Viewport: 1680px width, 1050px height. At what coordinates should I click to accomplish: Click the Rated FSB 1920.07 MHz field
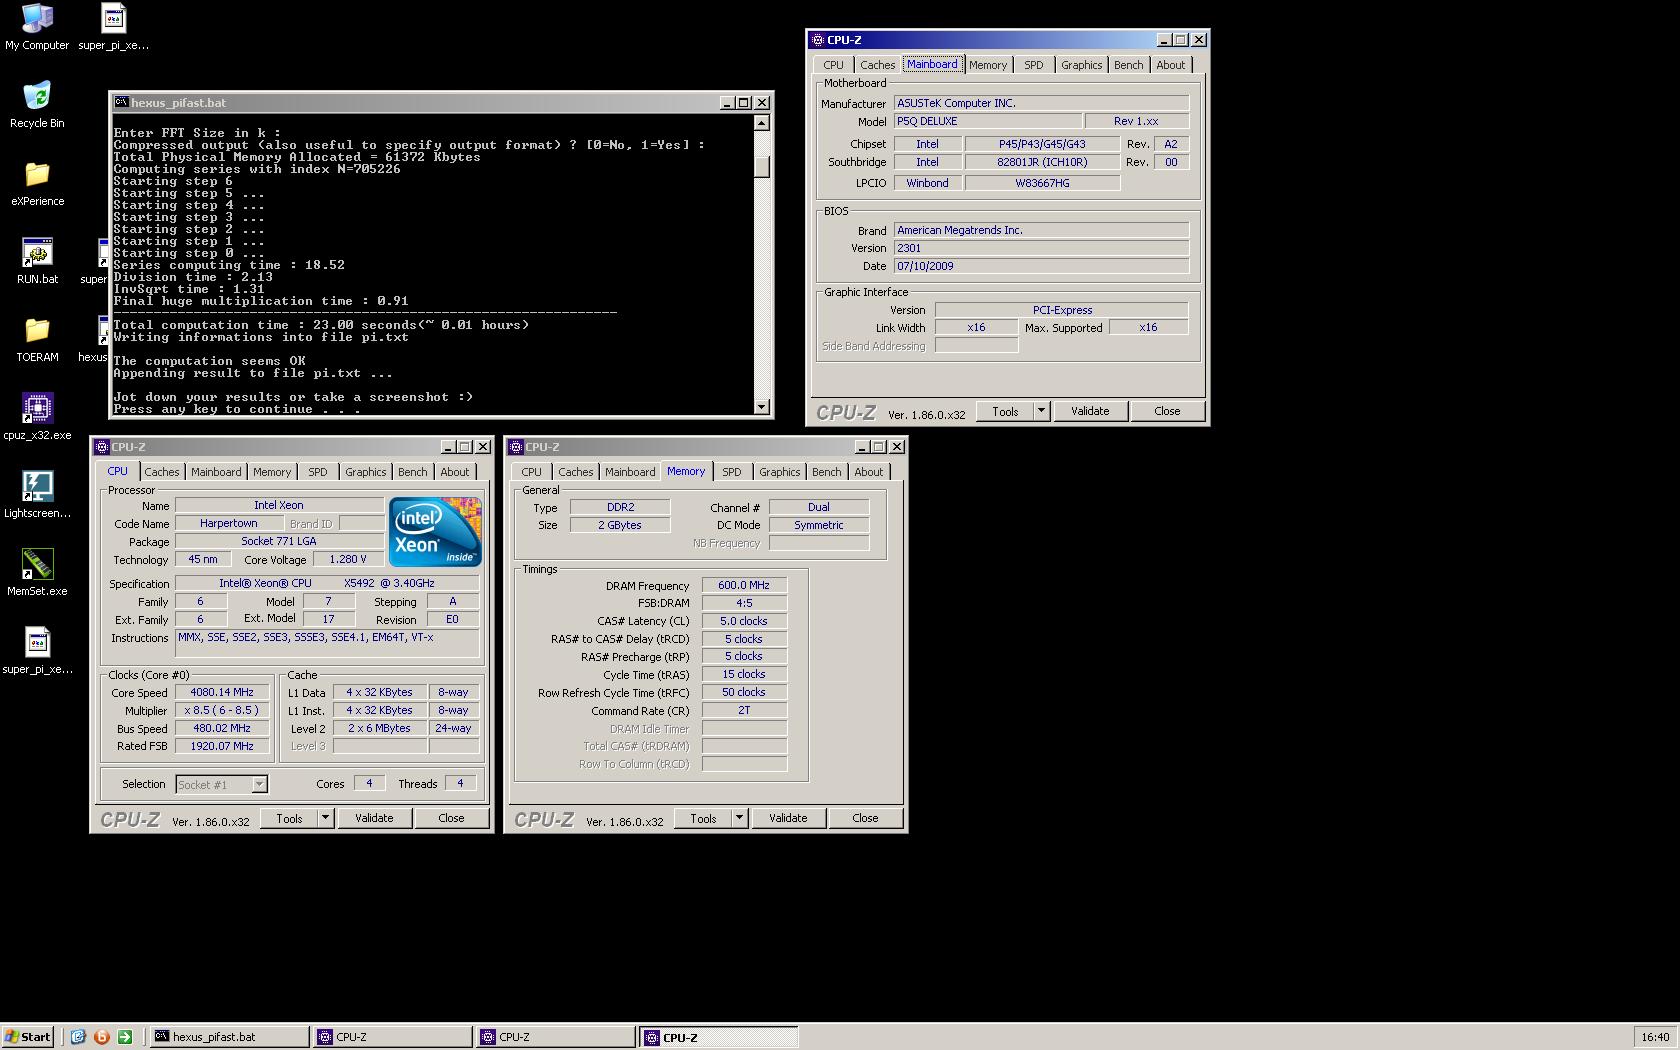[x=222, y=746]
